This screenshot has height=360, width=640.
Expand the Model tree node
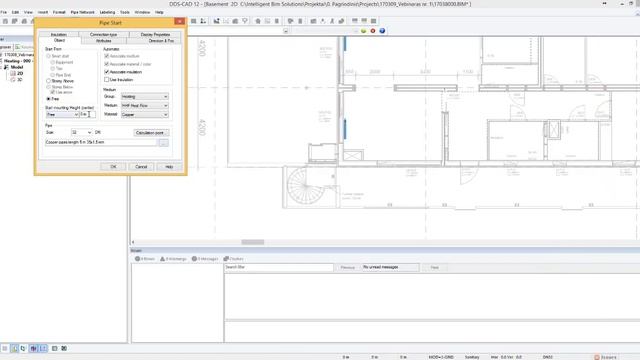coord(6,67)
